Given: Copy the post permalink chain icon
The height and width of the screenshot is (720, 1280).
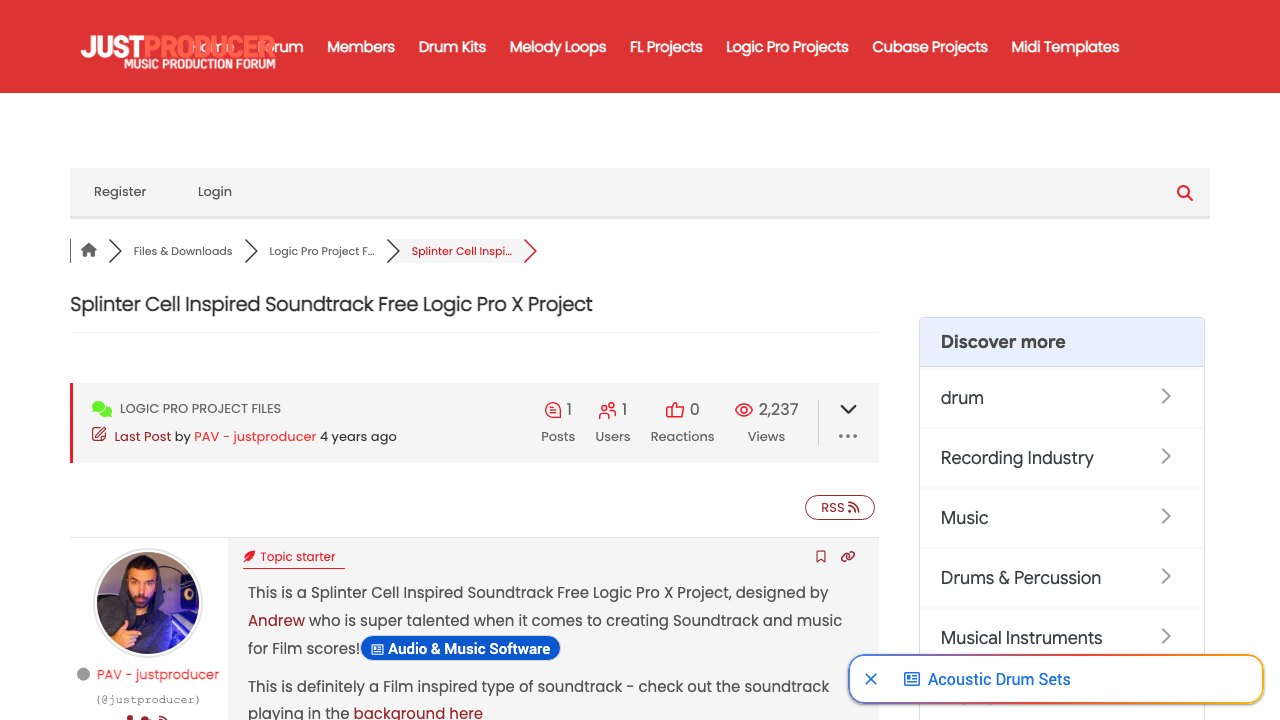Looking at the screenshot, I should pyautogui.click(x=848, y=557).
